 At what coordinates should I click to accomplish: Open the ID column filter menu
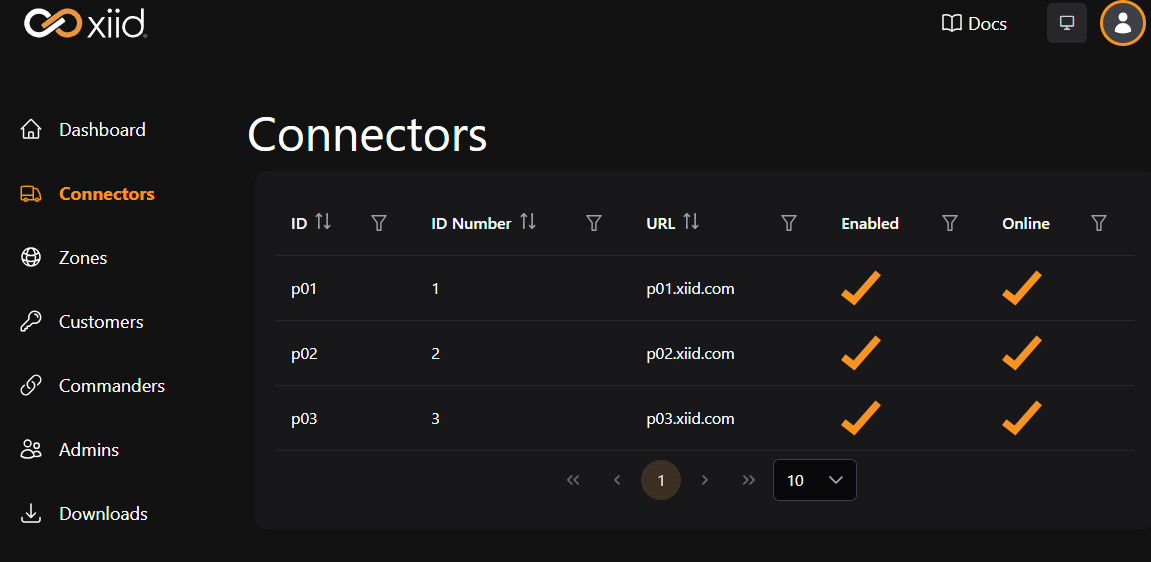pyautogui.click(x=379, y=223)
